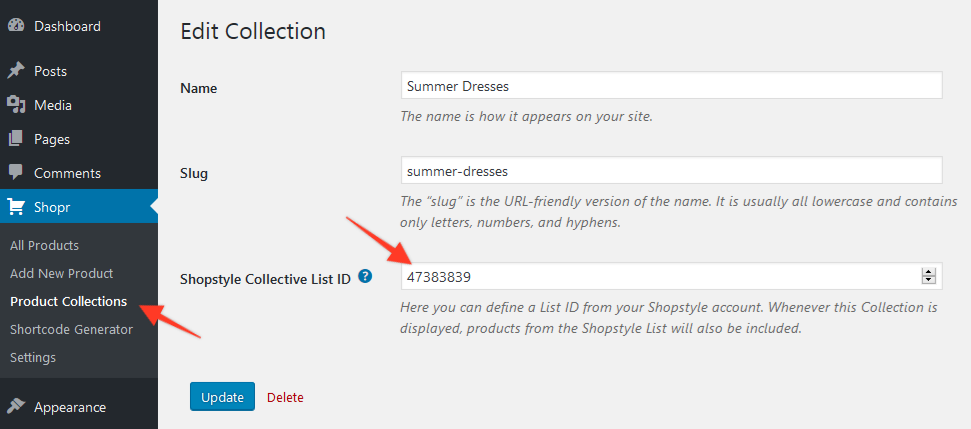
Task: Increase List ID with stepper up arrow
Action: (928, 272)
